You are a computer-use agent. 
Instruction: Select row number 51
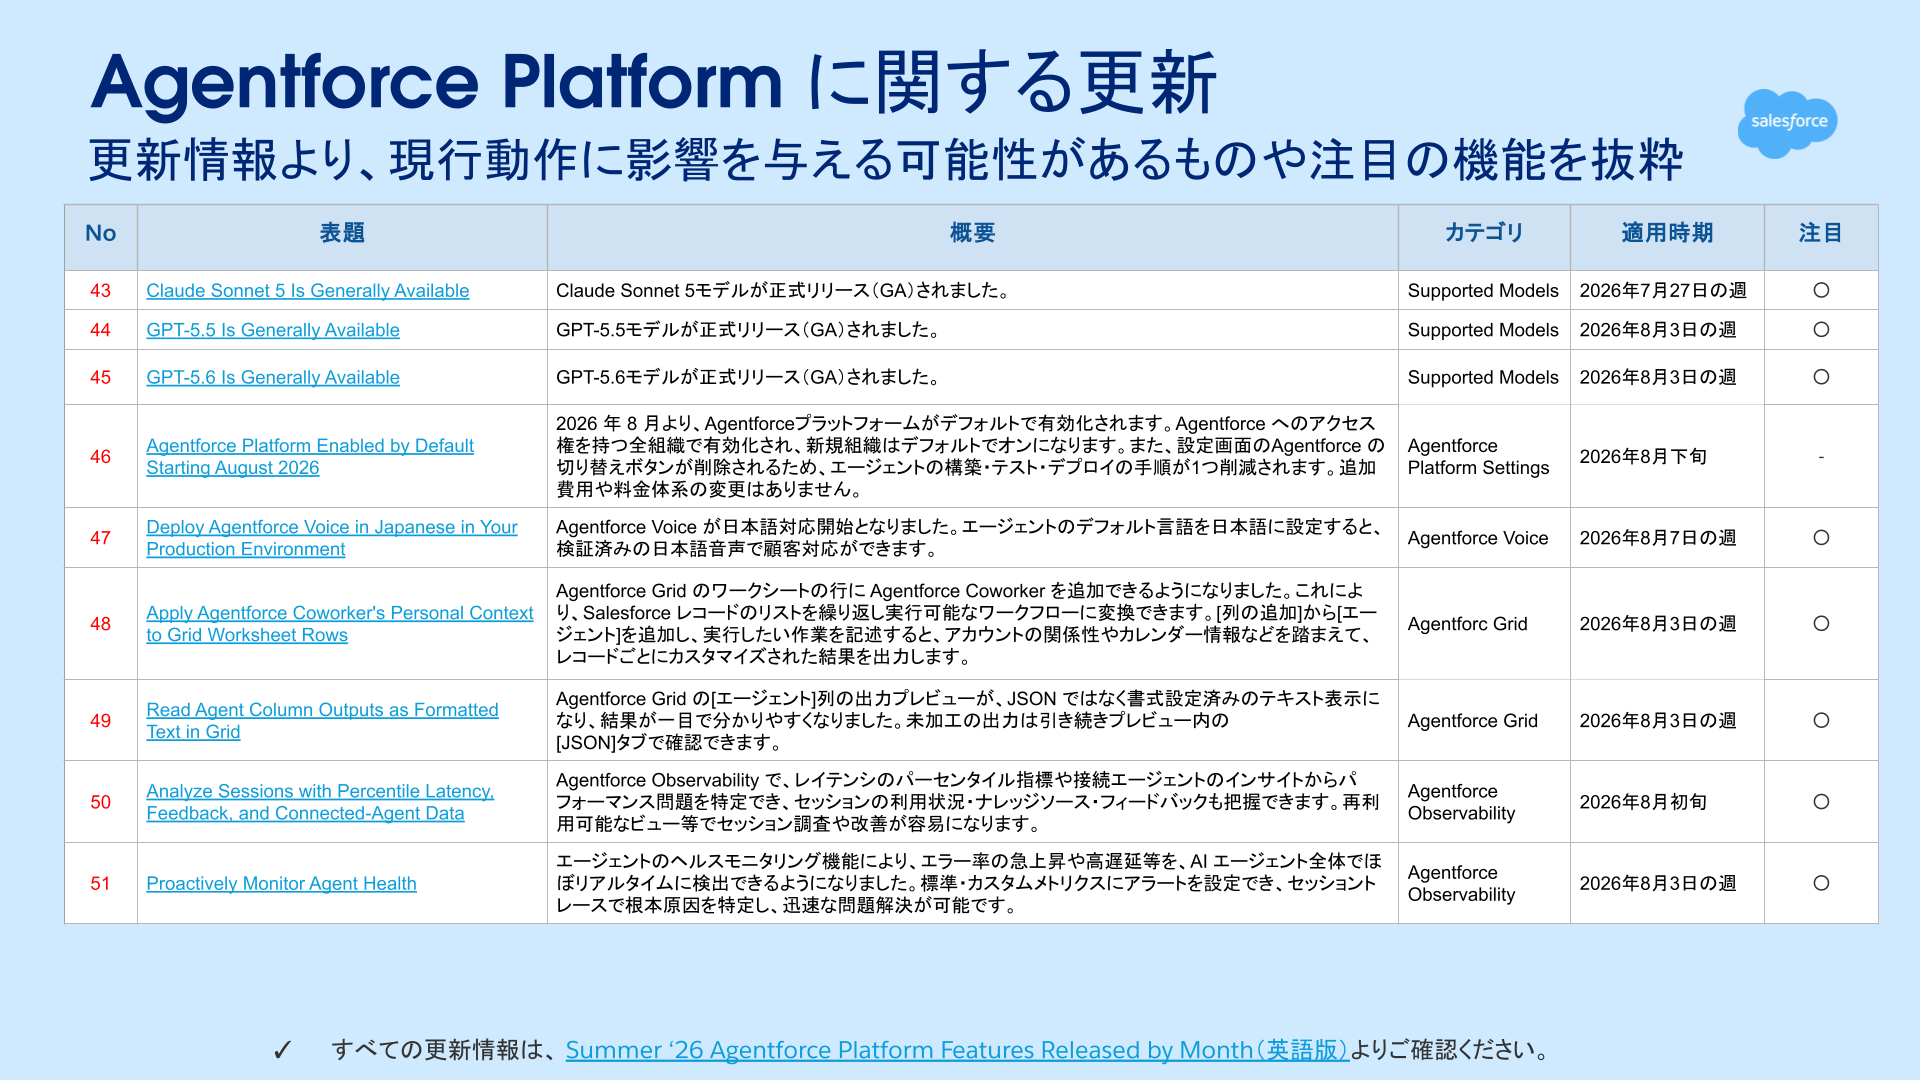tap(101, 883)
